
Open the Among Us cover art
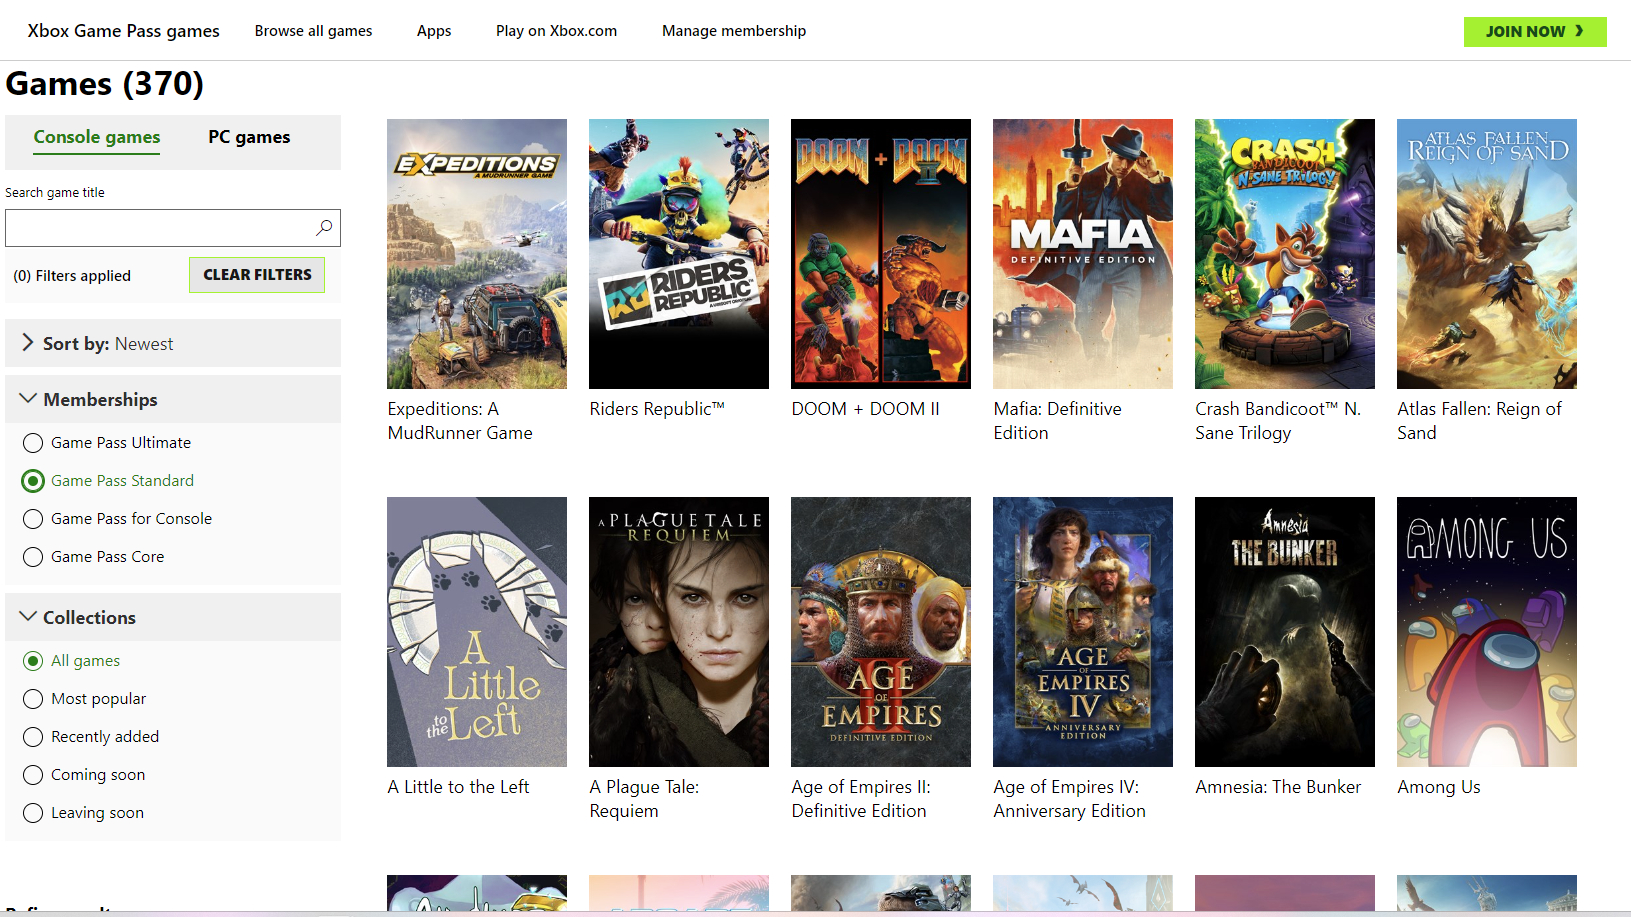pyautogui.click(x=1487, y=632)
